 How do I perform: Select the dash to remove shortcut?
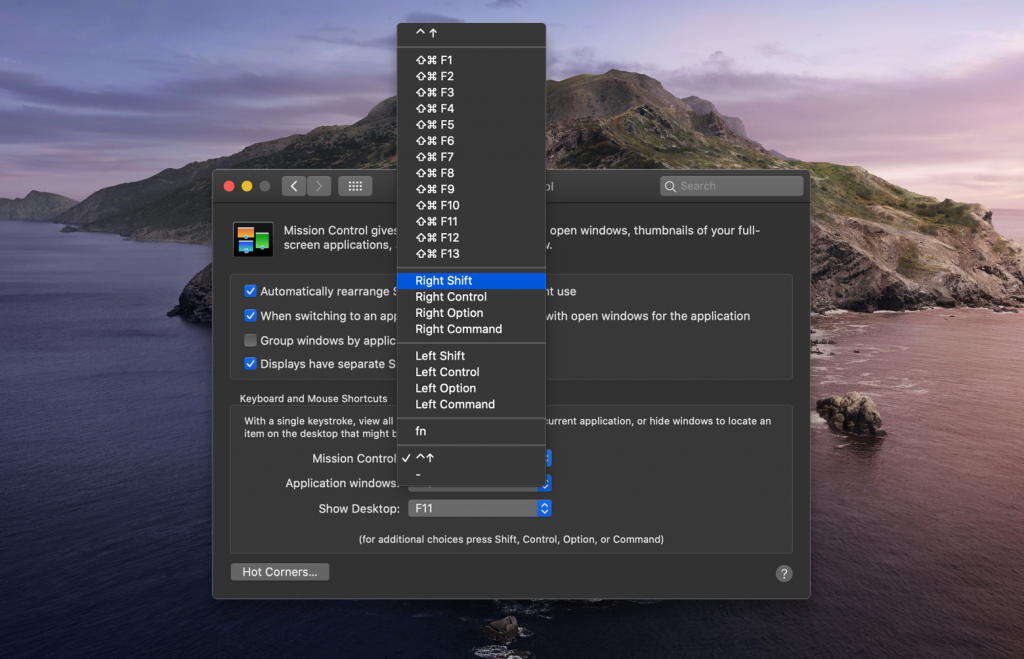(x=419, y=476)
